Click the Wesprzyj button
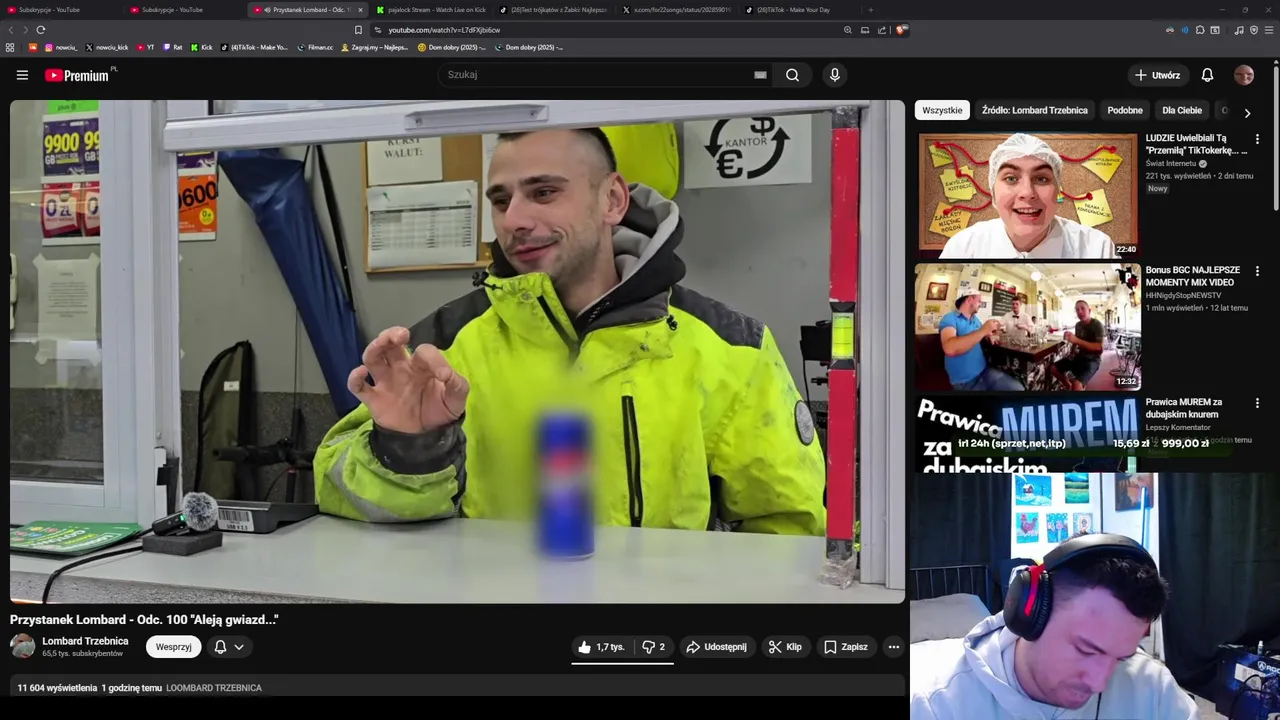This screenshot has width=1280, height=720. coord(173,647)
